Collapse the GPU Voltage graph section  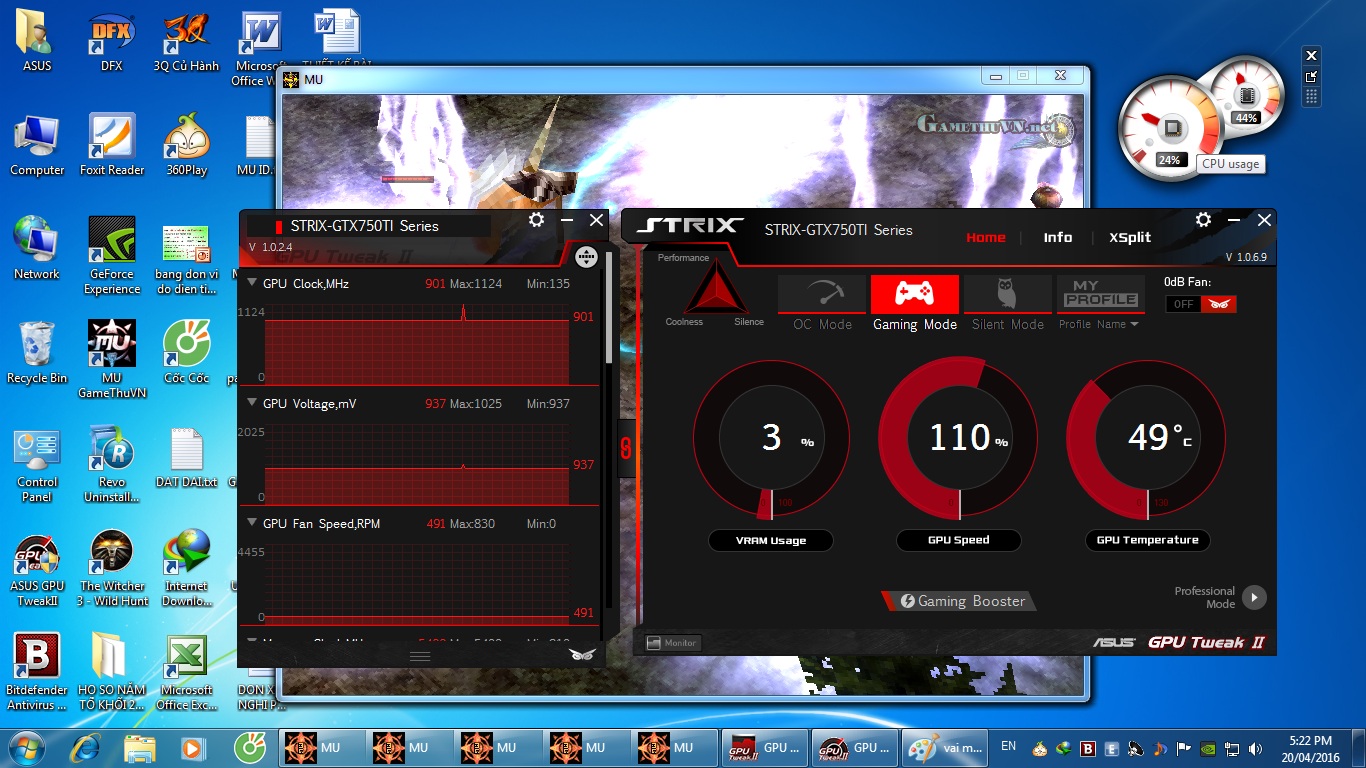252,403
